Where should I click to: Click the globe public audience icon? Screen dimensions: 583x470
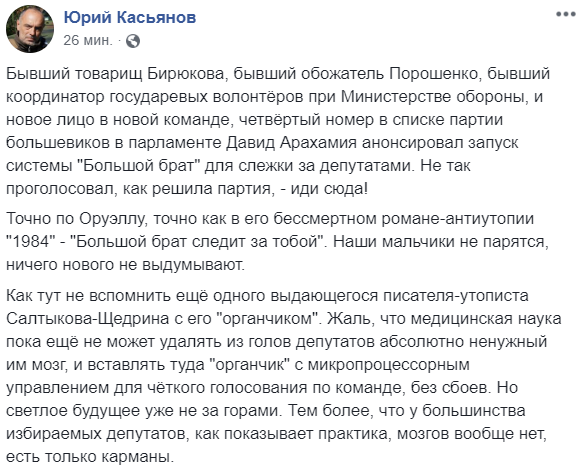[x=133, y=41]
